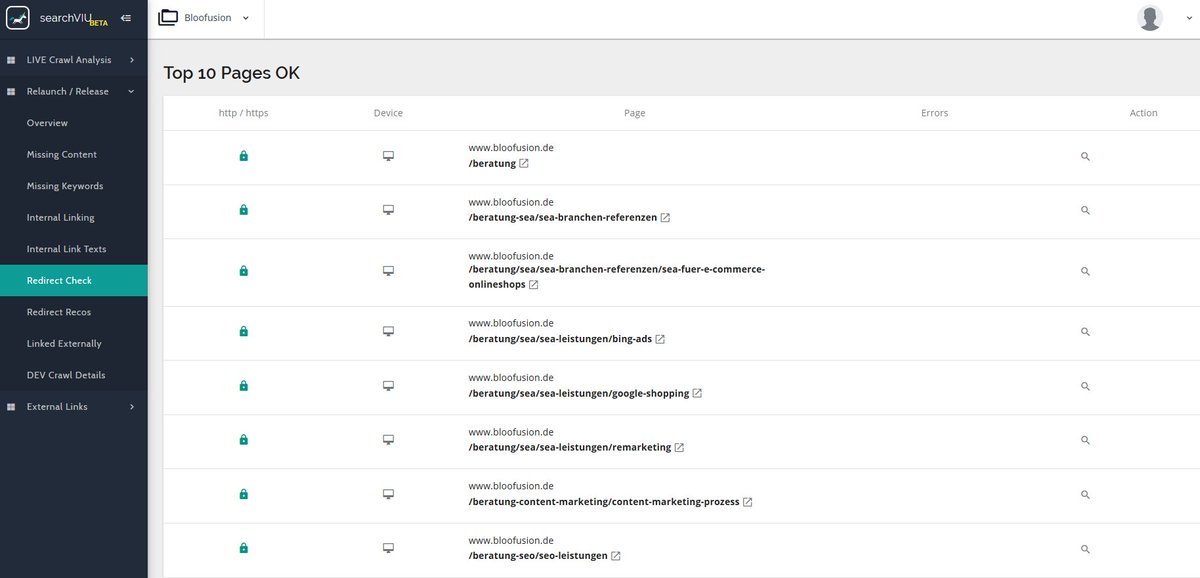Open external link icon beside bing-ads
Screen dimensions: 1200x578
[660, 339]
